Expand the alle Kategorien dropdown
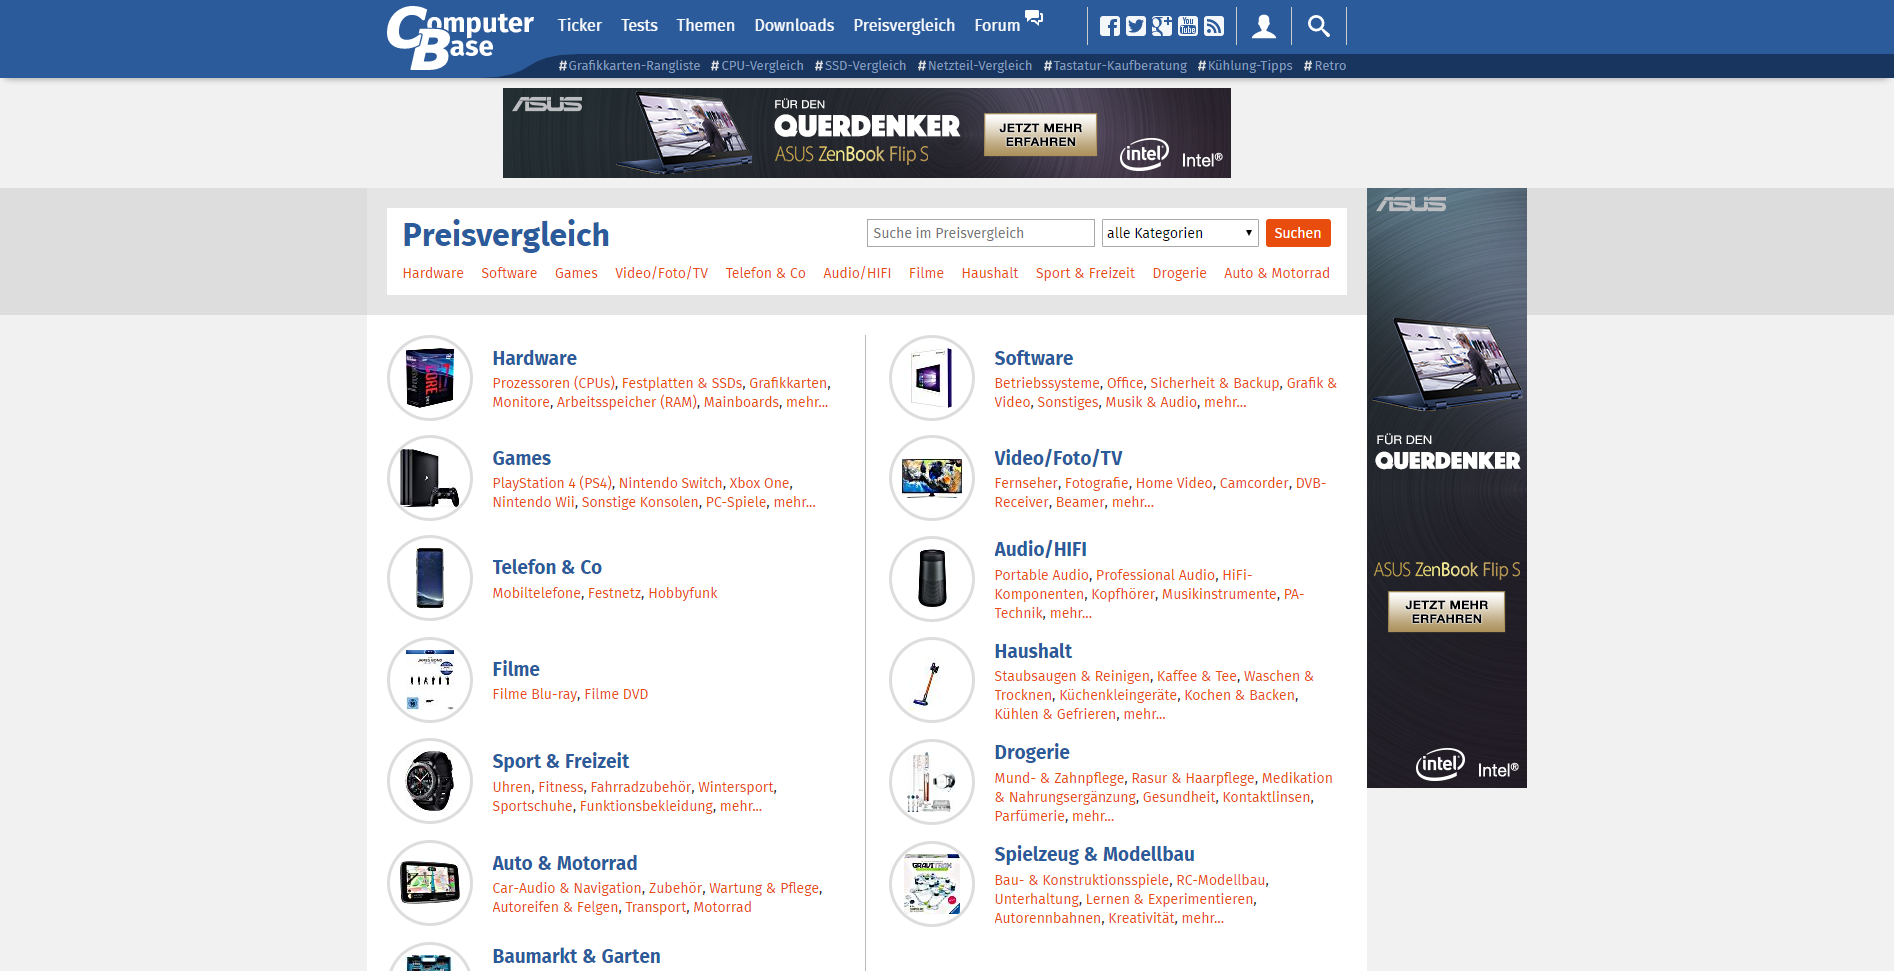 [x=1180, y=233]
